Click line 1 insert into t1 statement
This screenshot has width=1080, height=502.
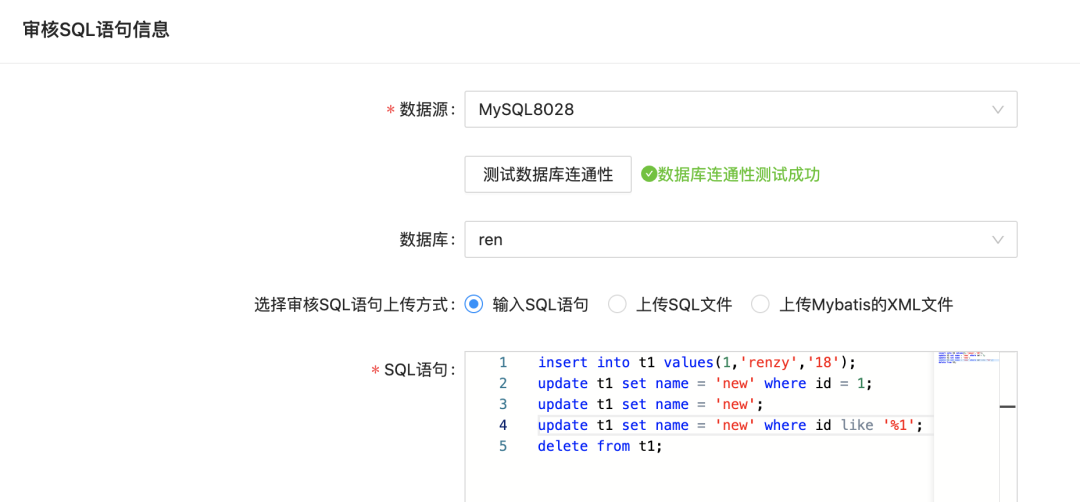[x=696, y=362]
